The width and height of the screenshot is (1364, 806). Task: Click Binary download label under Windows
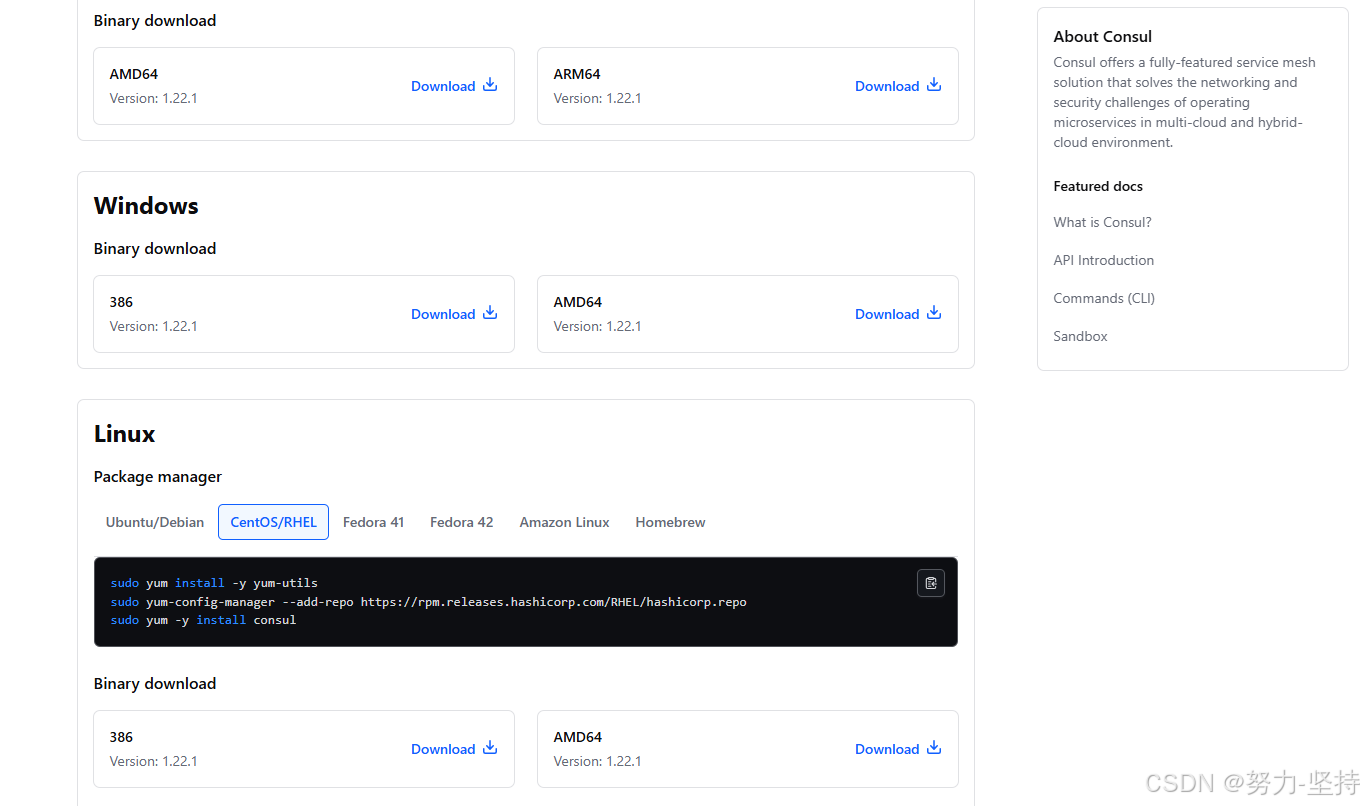click(155, 249)
